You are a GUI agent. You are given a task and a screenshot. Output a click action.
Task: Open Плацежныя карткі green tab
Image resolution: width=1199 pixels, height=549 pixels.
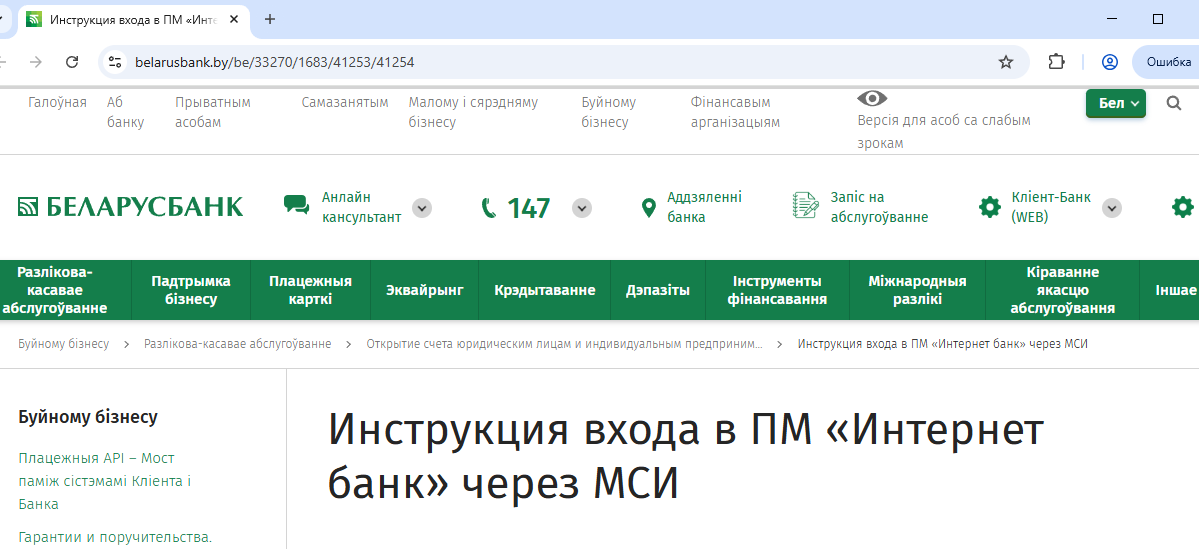click(x=310, y=291)
